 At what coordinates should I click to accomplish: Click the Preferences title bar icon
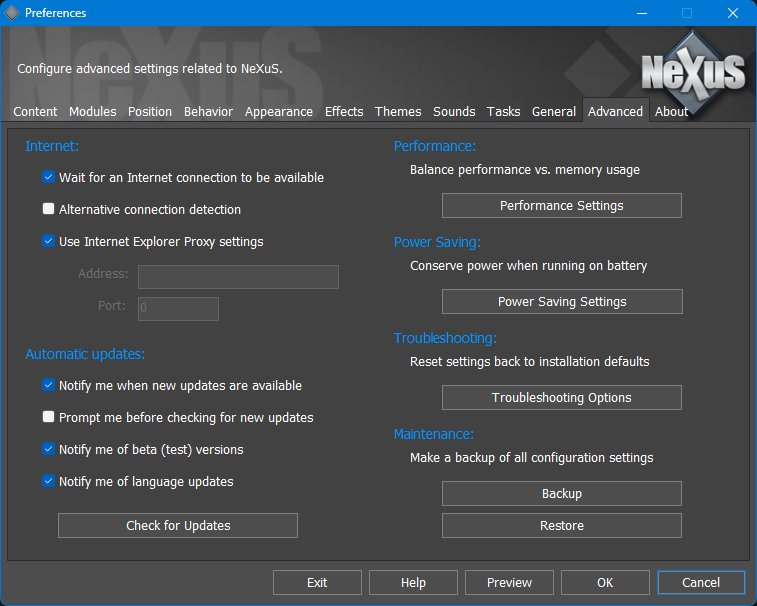[x=12, y=13]
